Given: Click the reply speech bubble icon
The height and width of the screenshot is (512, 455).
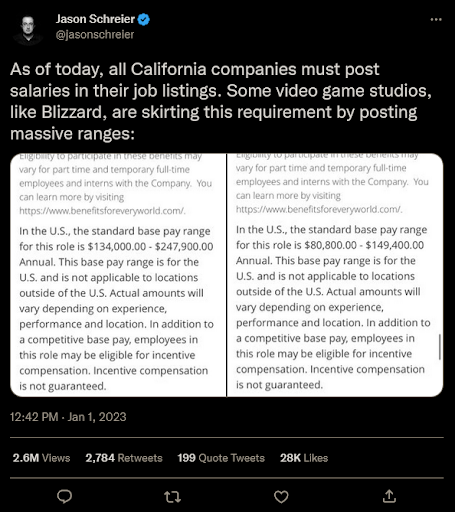Looking at the screenshot, I should (64, 496).
